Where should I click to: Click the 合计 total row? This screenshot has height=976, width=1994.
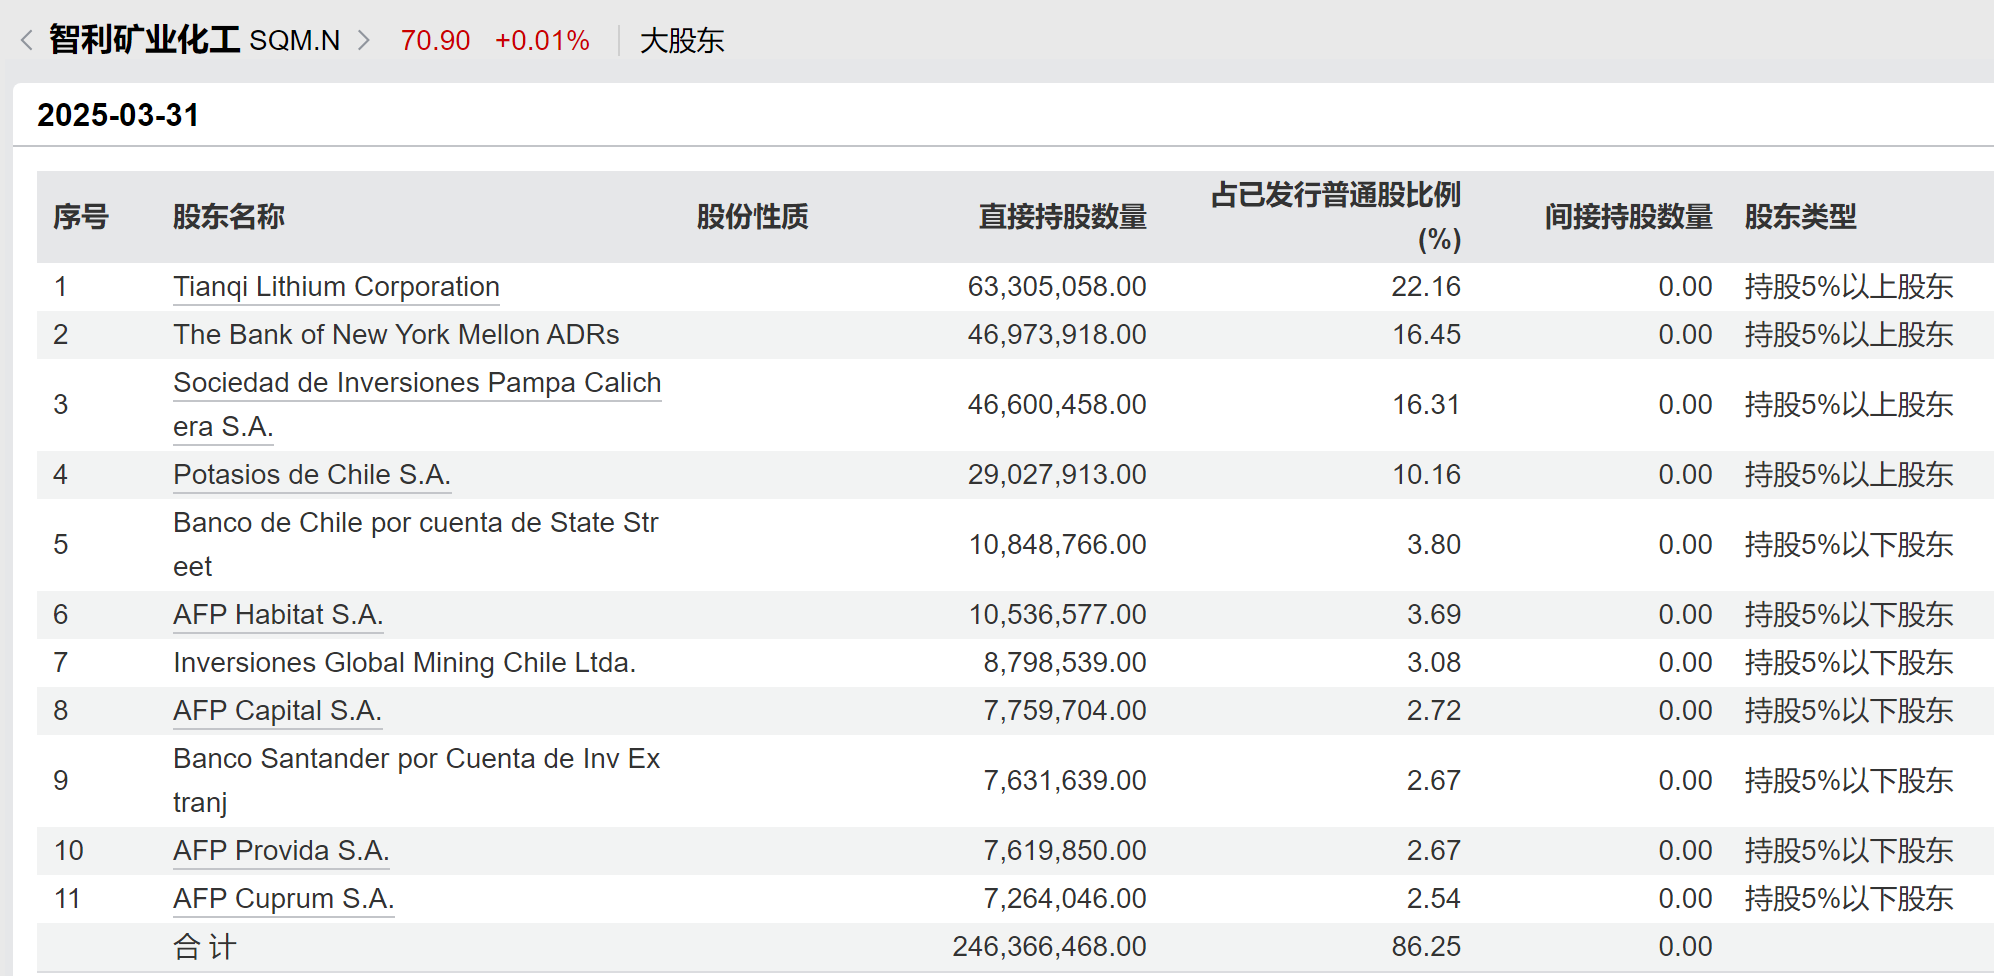pyautogui.click(x=205, y=947)
